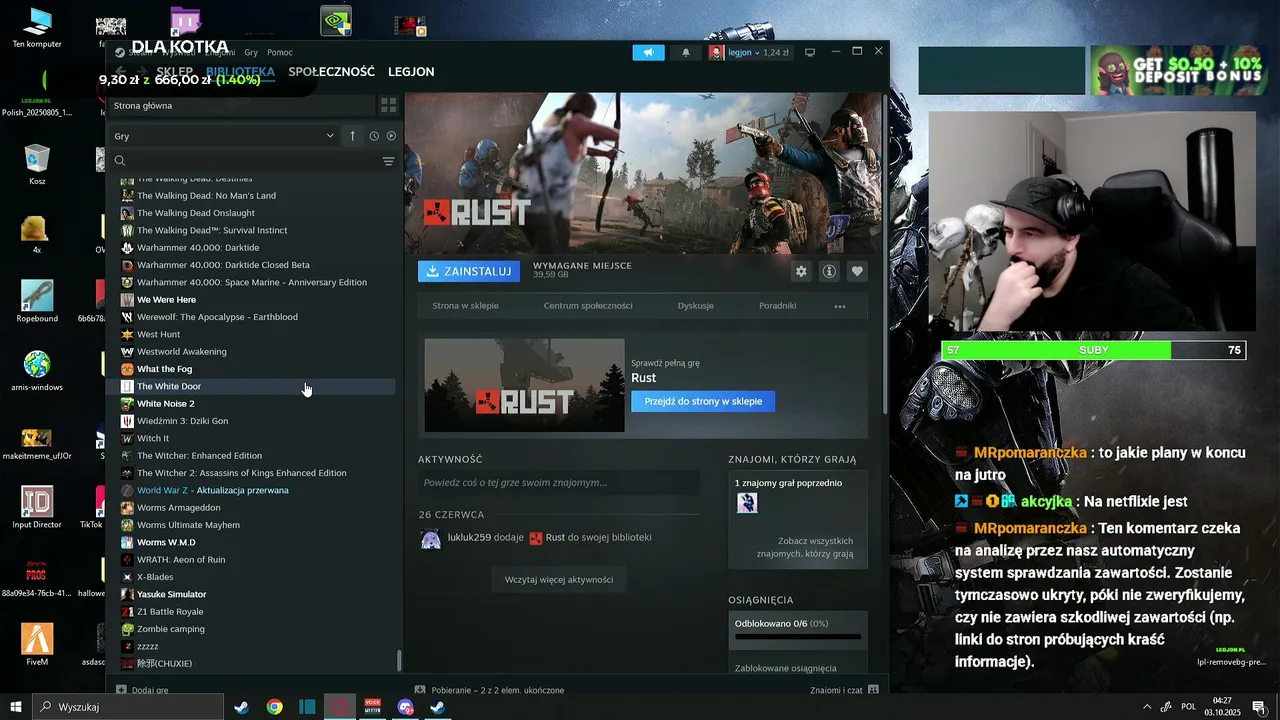Click the Dodaj grę add game button
Image resolution: width=1280 pixels, height=720 pixels.
tap(142, 690)
